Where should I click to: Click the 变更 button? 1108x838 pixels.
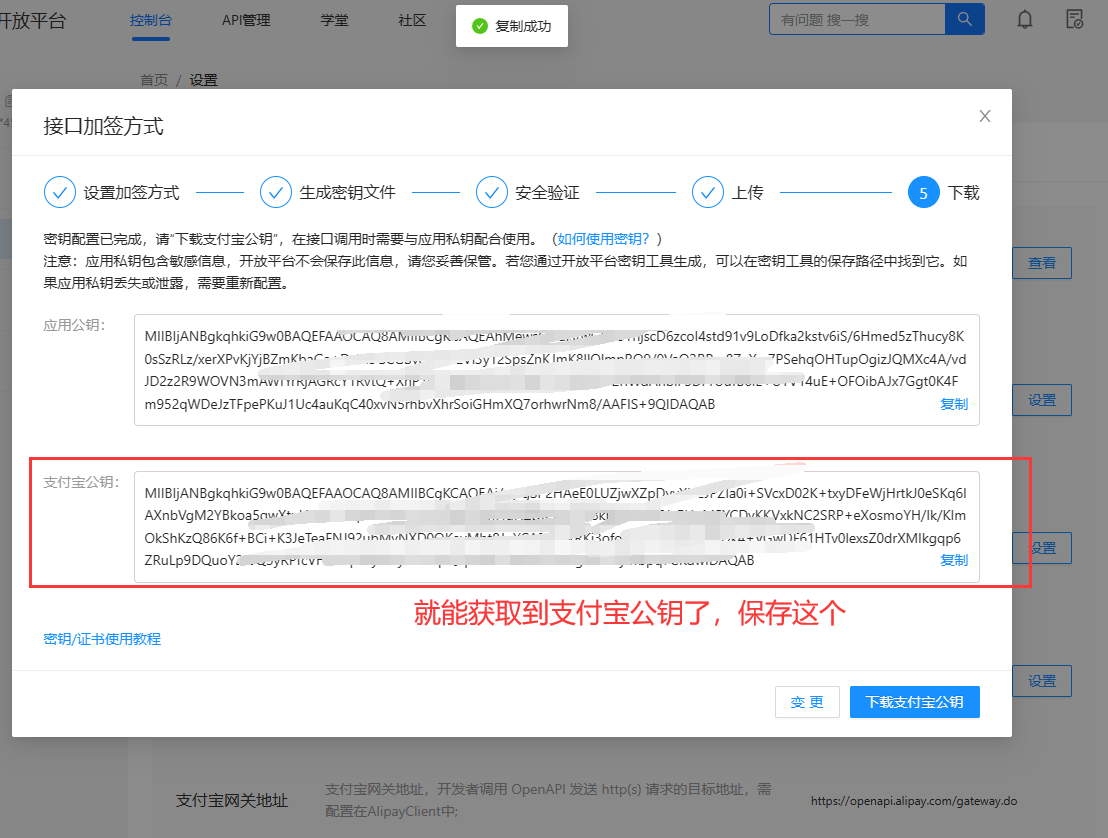[x=807, y=702]
